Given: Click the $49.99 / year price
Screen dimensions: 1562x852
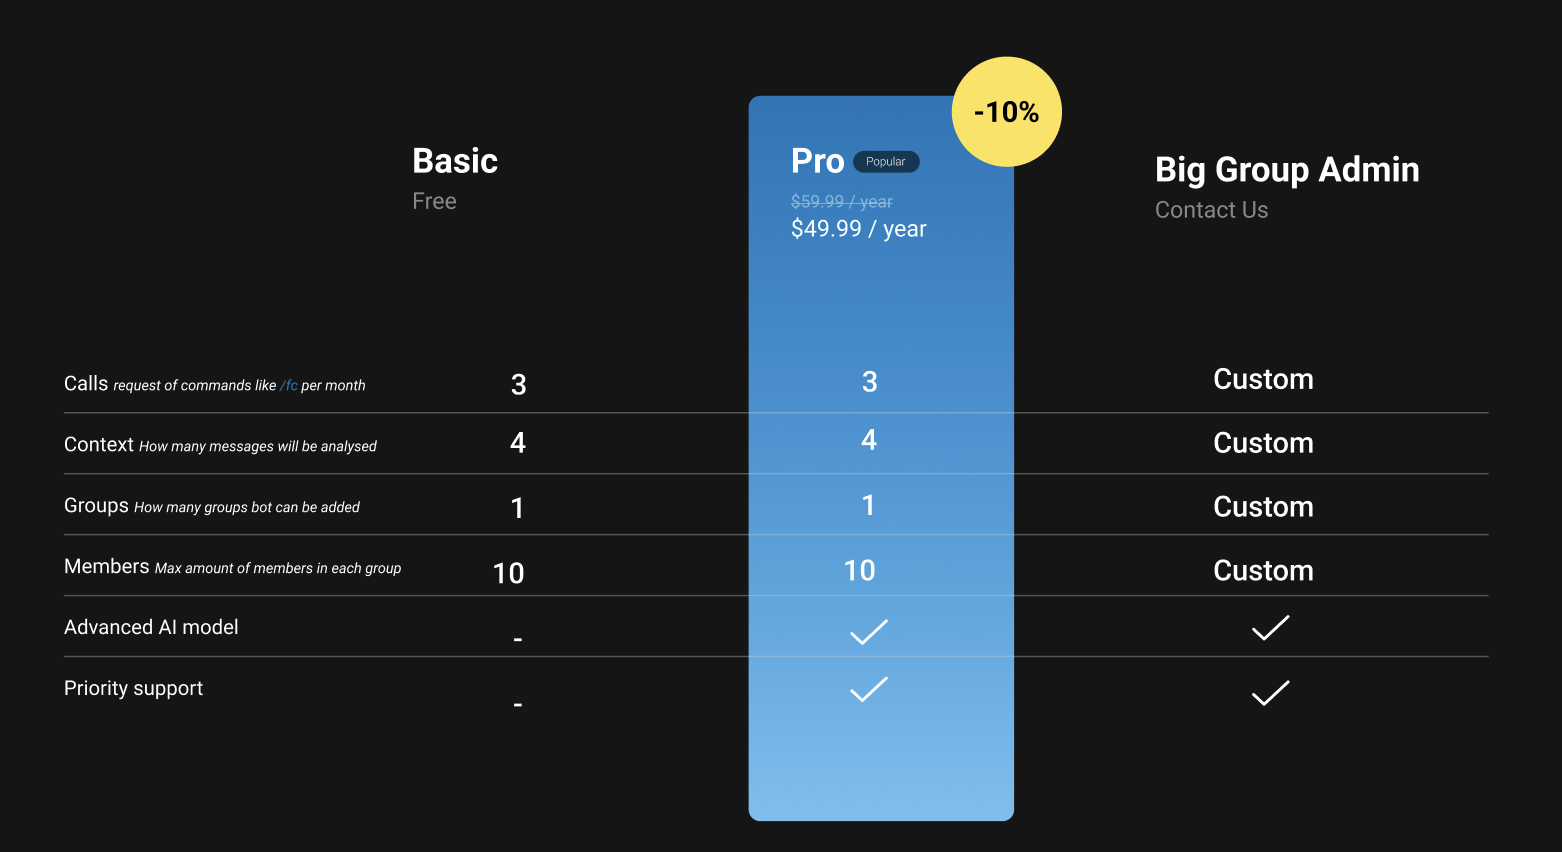Looking at the screenshot, I should [859, 229].
